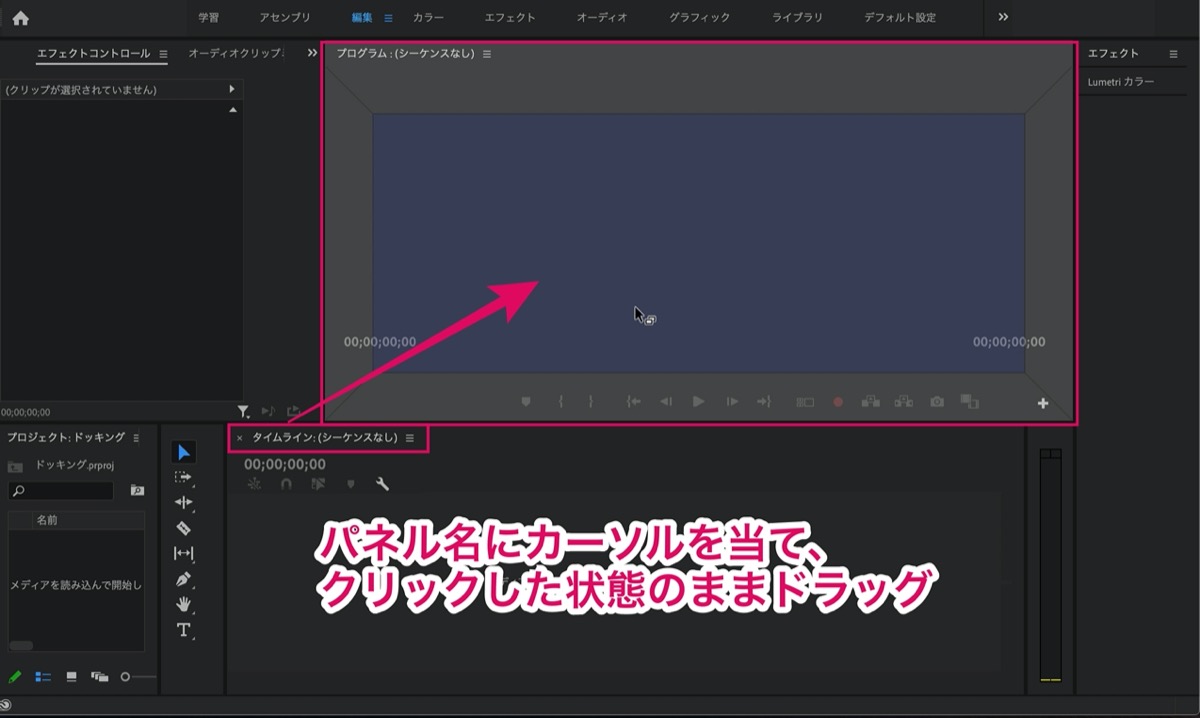Switch to the 学習 workspace

point(208,18)
